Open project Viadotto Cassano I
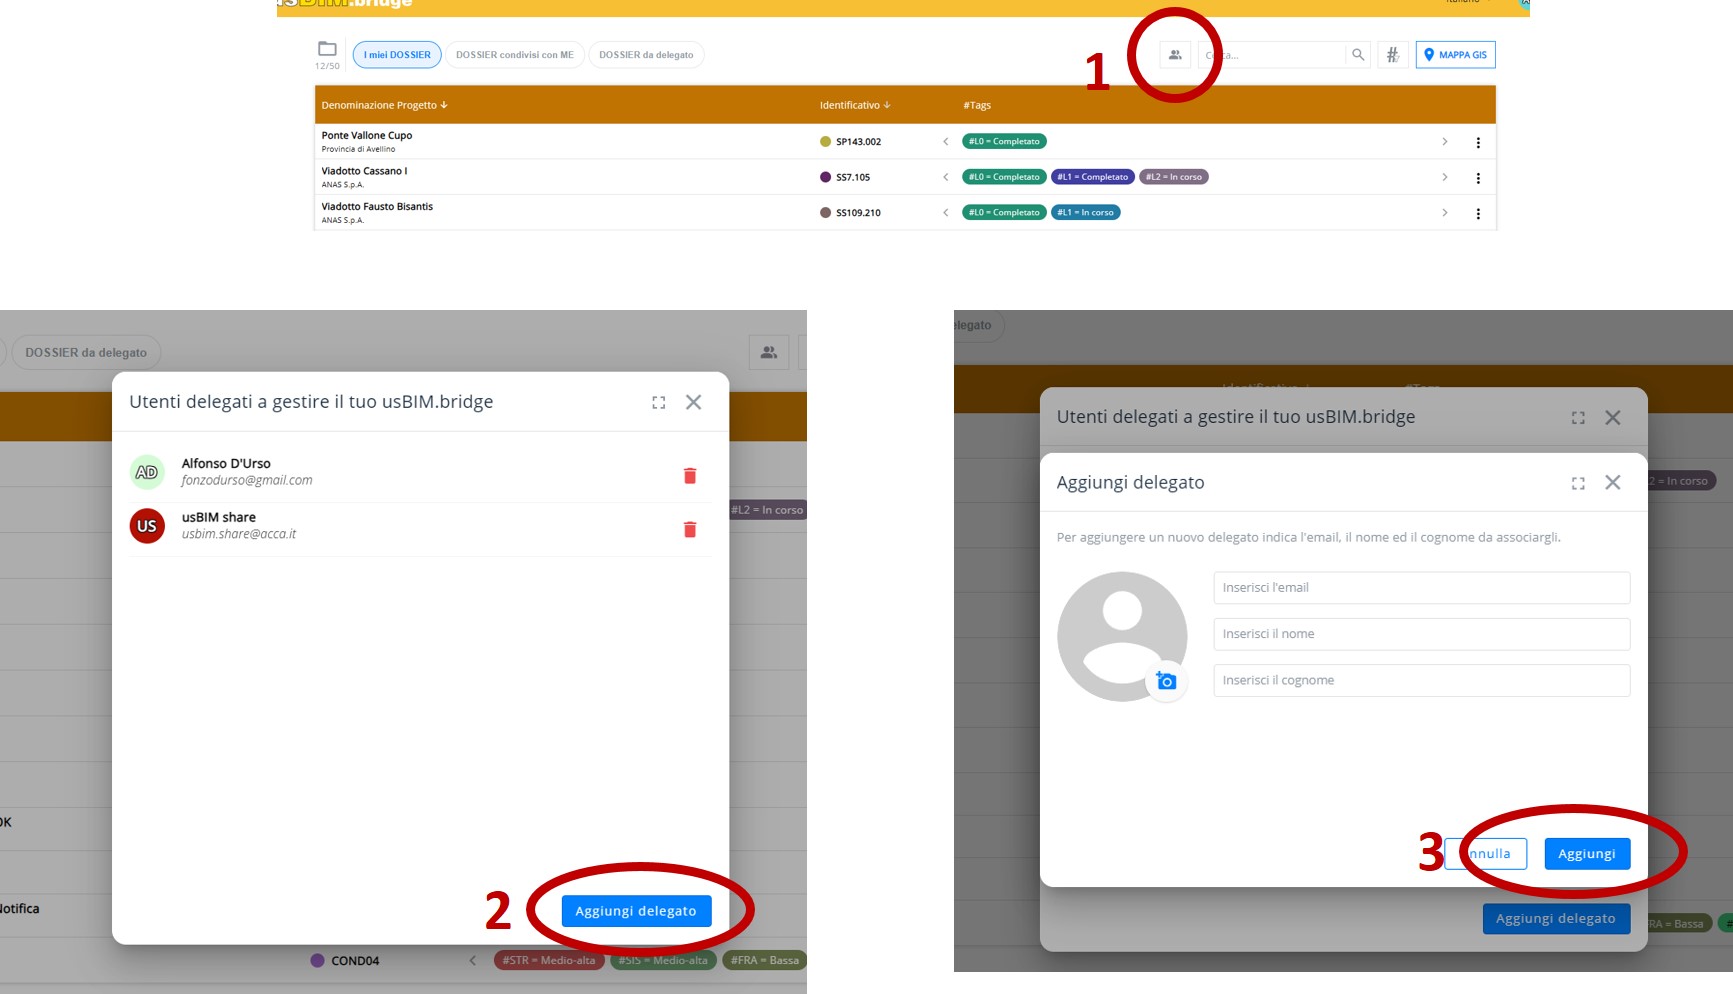1733x994 pixels. tap(364, 171)
